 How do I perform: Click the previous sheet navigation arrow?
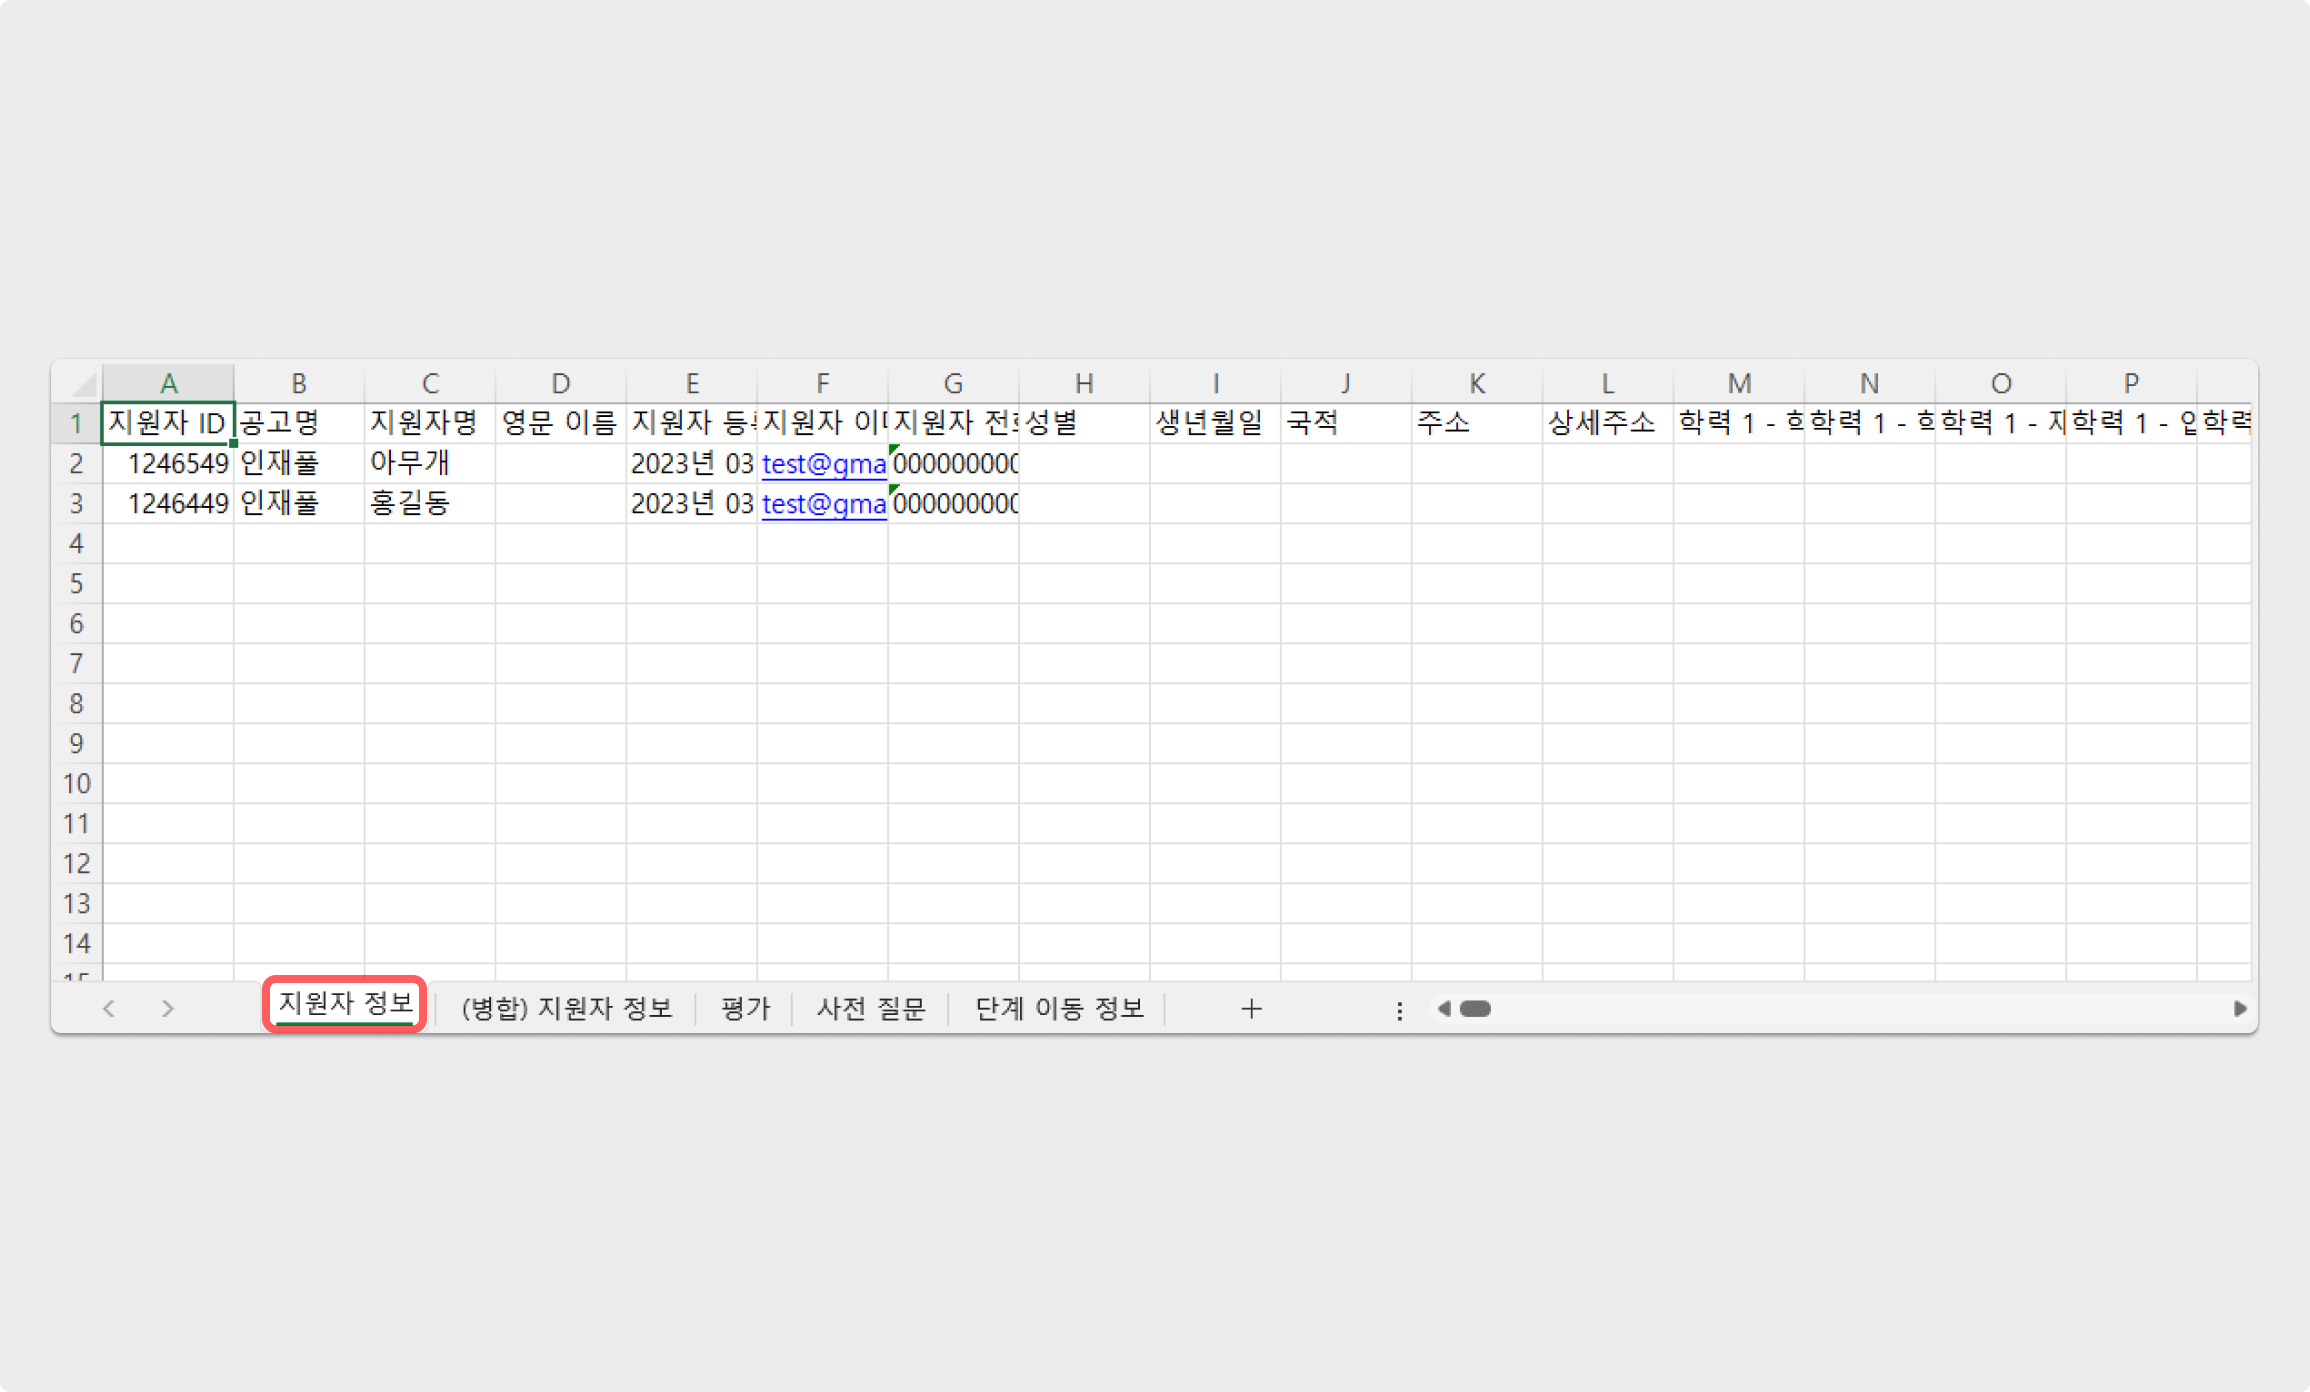click(x=109, y=1009)
